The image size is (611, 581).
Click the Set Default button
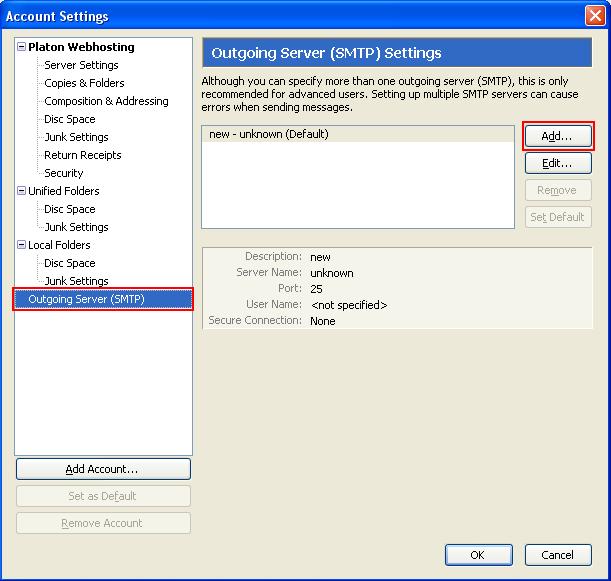[x=558, y=217]
